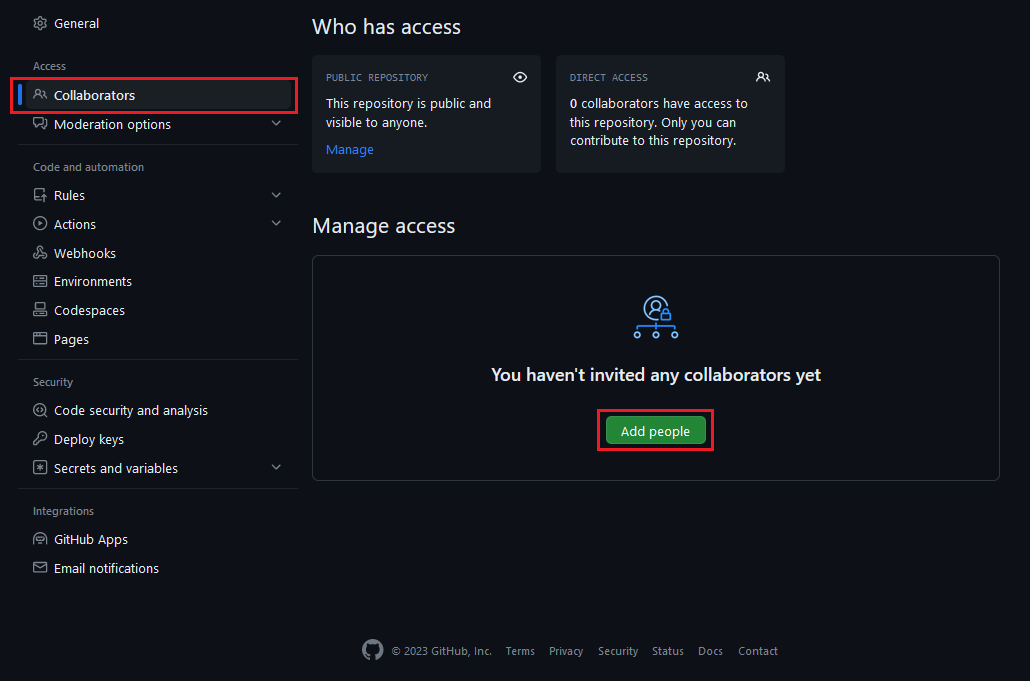1030x681 pixels.
Task: Click the Code security shield-search icon
Action: click(40, 410)
